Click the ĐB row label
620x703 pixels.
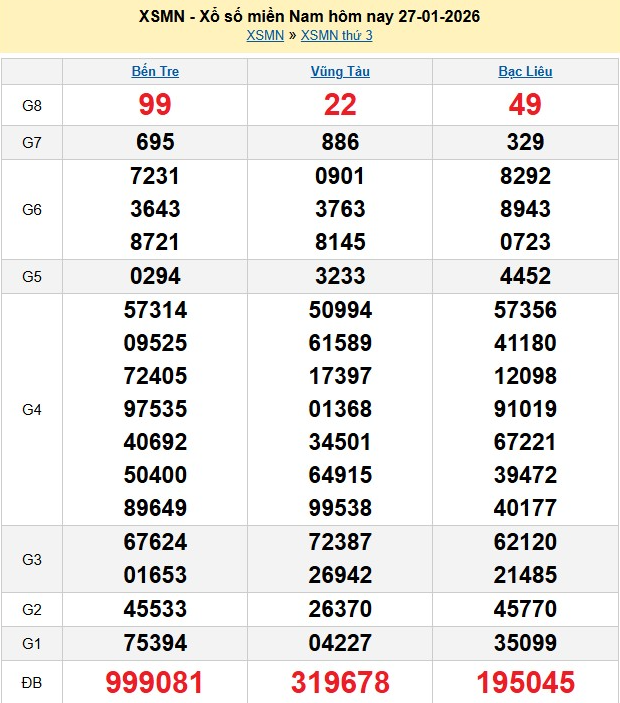32,682
